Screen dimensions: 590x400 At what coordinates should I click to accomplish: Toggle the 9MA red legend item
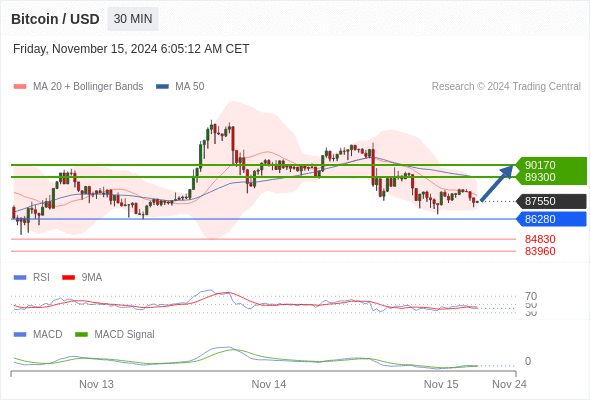point(82,277)
